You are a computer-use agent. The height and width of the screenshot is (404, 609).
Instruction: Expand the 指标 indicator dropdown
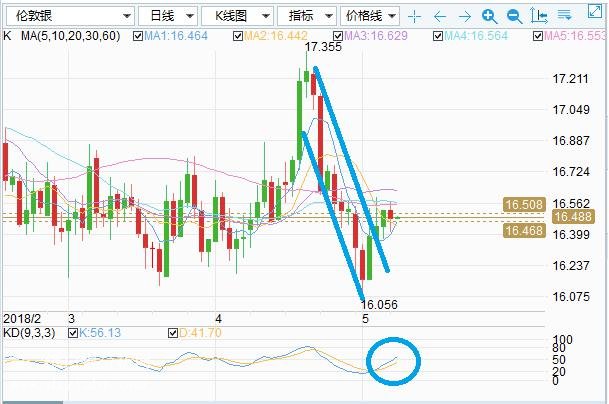point(307,16)
